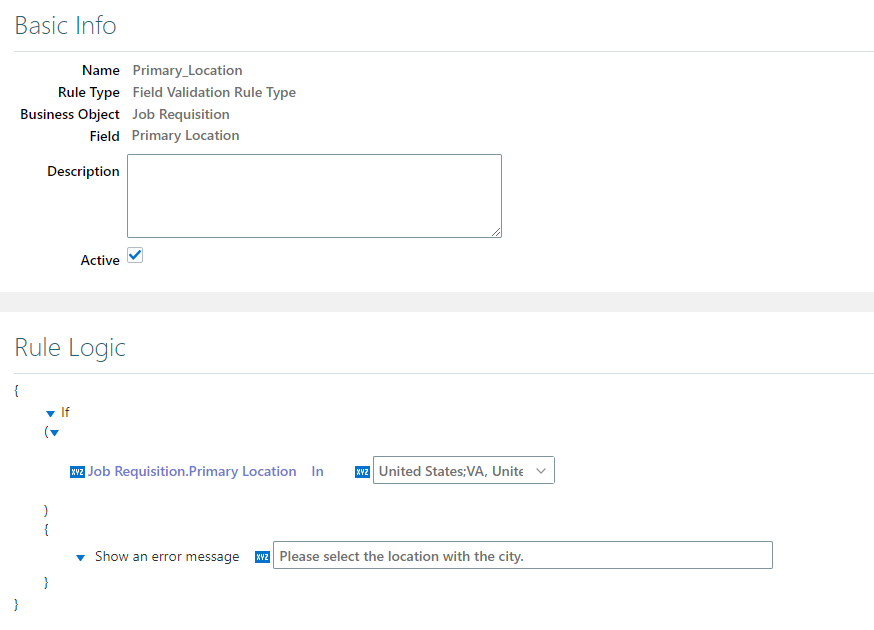This screenshot has height=630, width=874.
Task: Click the xyz icon left of the location dropdown
Action: [x=362, y=471]
